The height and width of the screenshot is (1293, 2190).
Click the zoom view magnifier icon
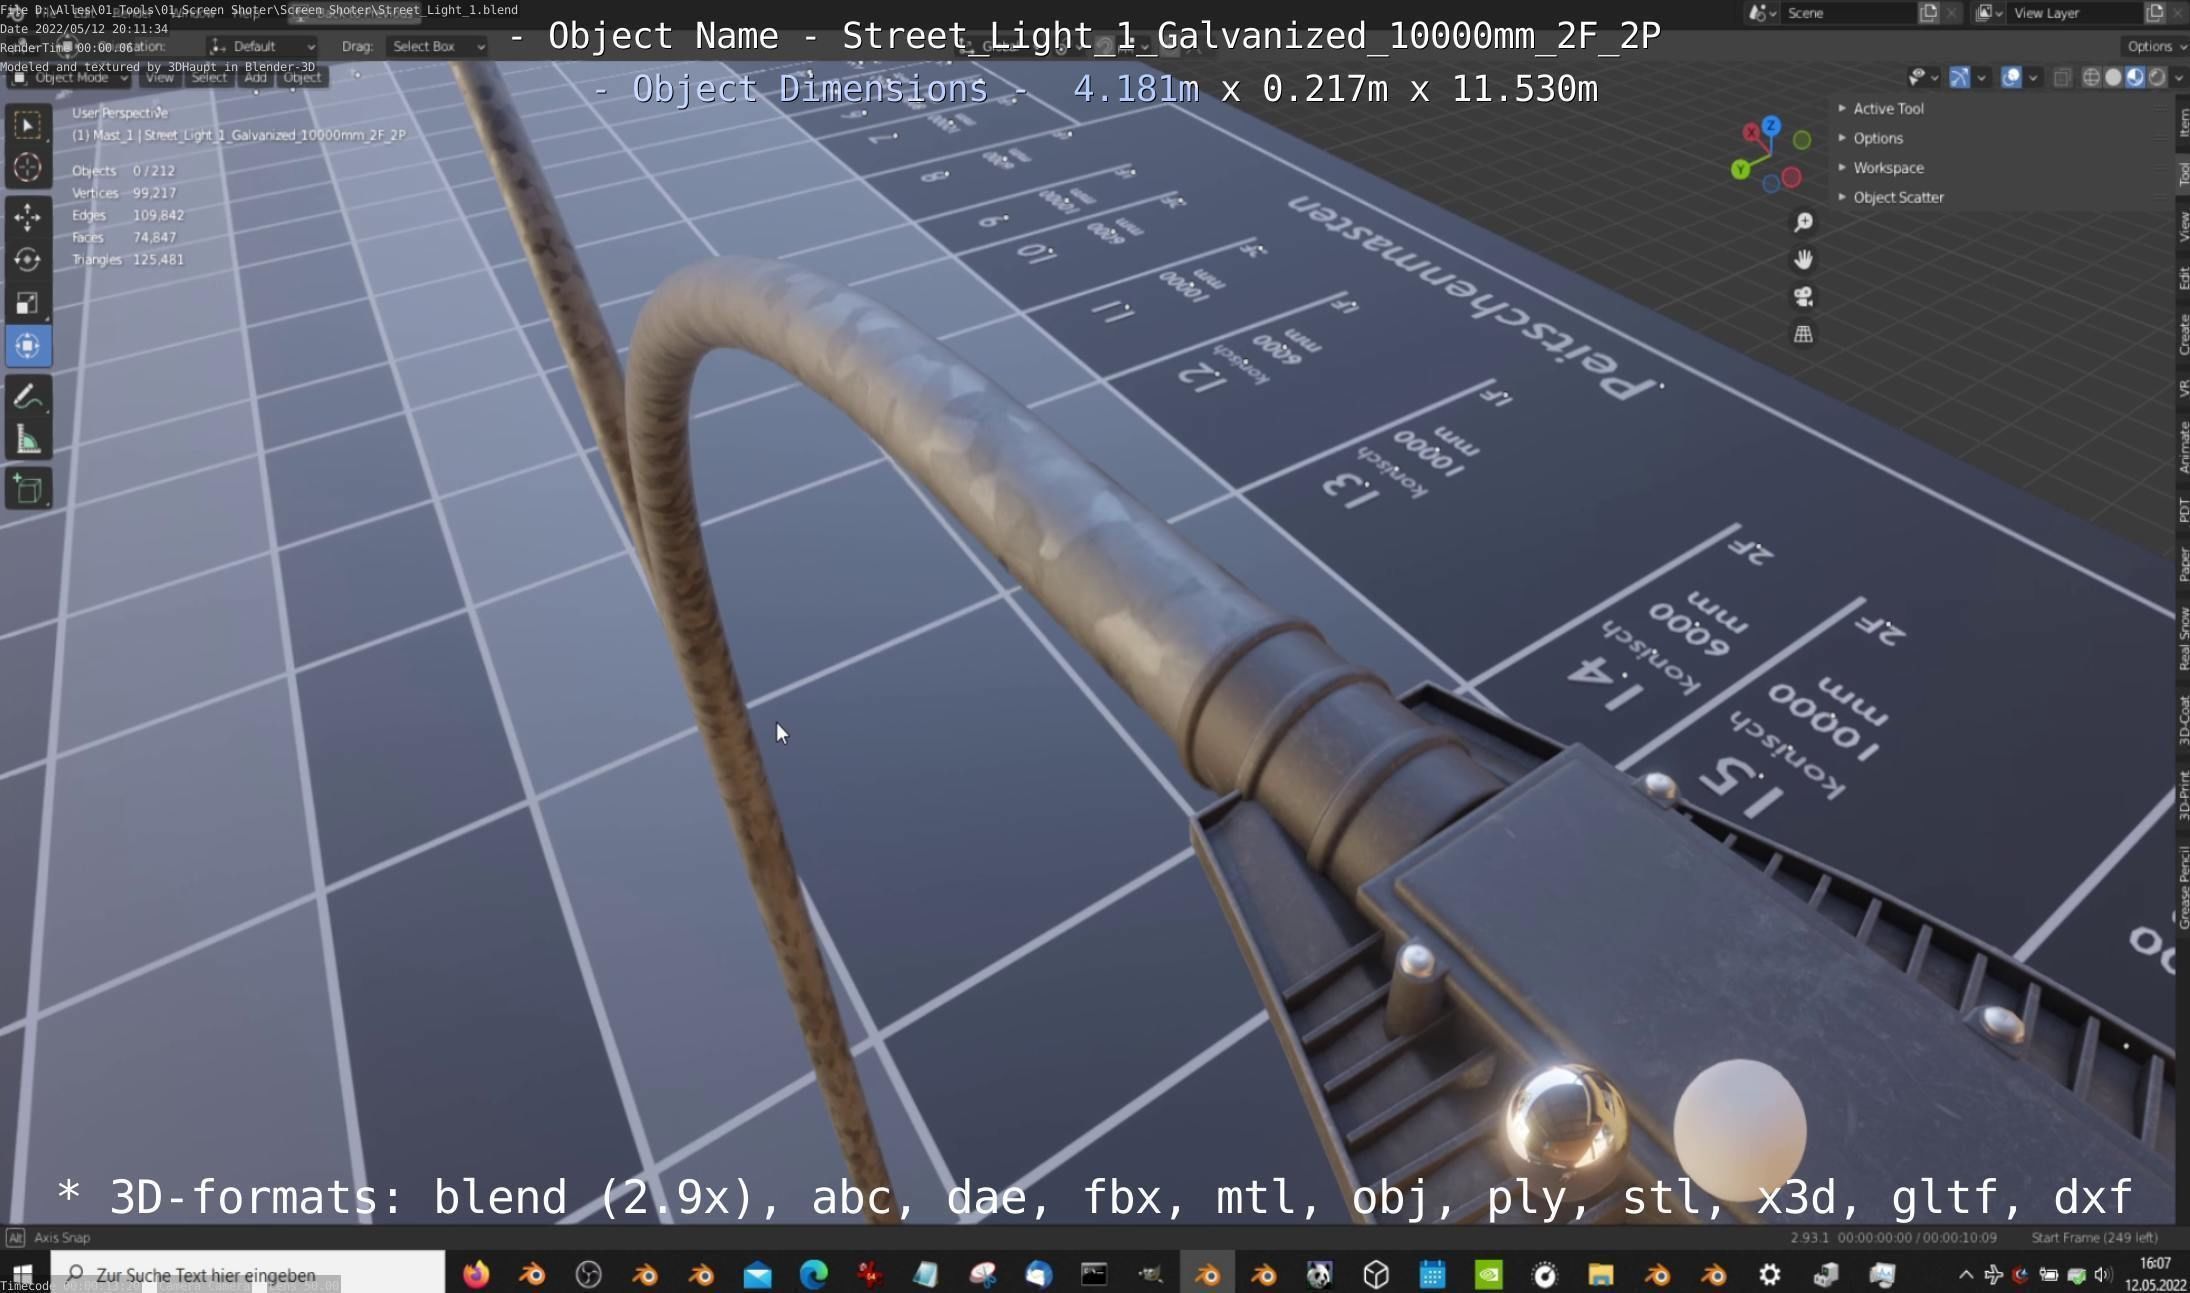click(x=1803, y=222)
